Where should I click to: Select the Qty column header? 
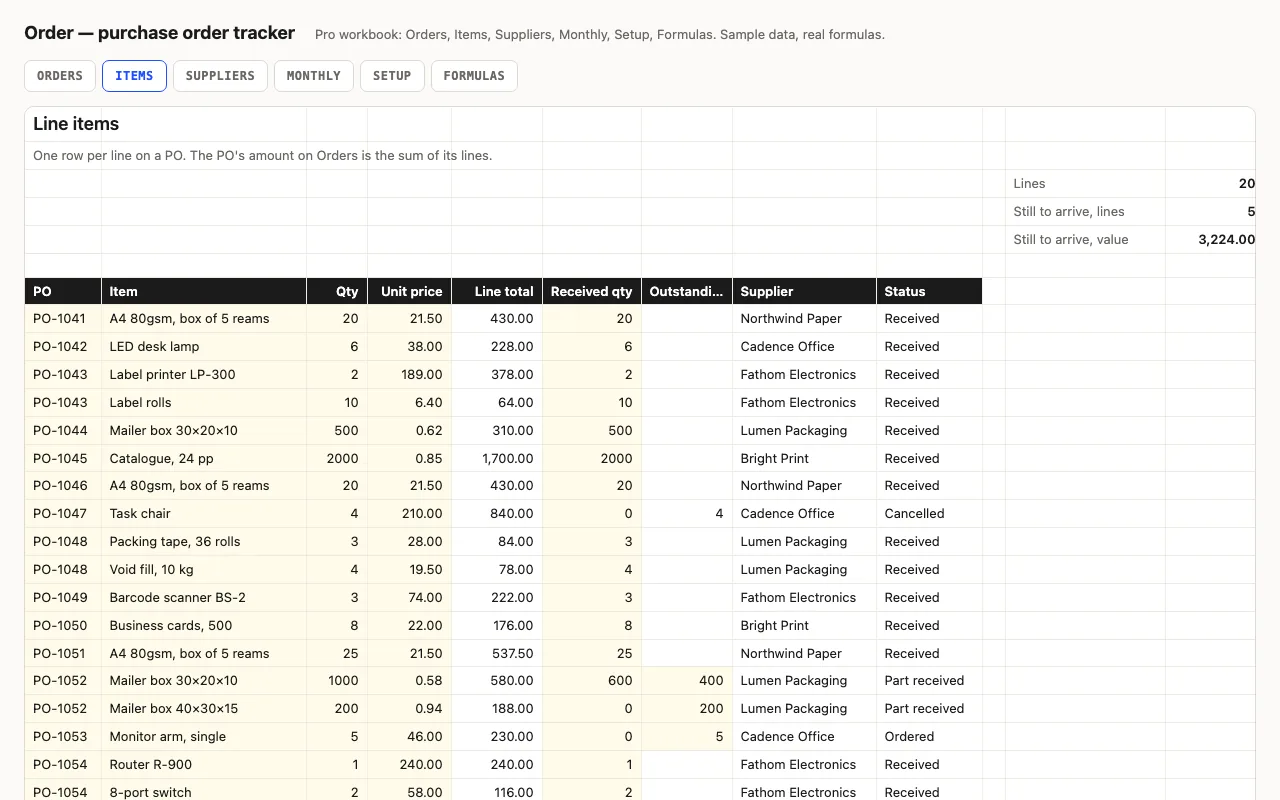(x=337, y=291)
